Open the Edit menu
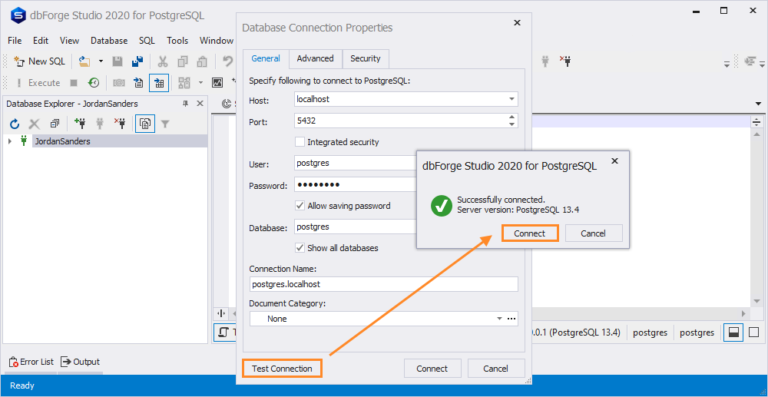 tap(41, 41)
